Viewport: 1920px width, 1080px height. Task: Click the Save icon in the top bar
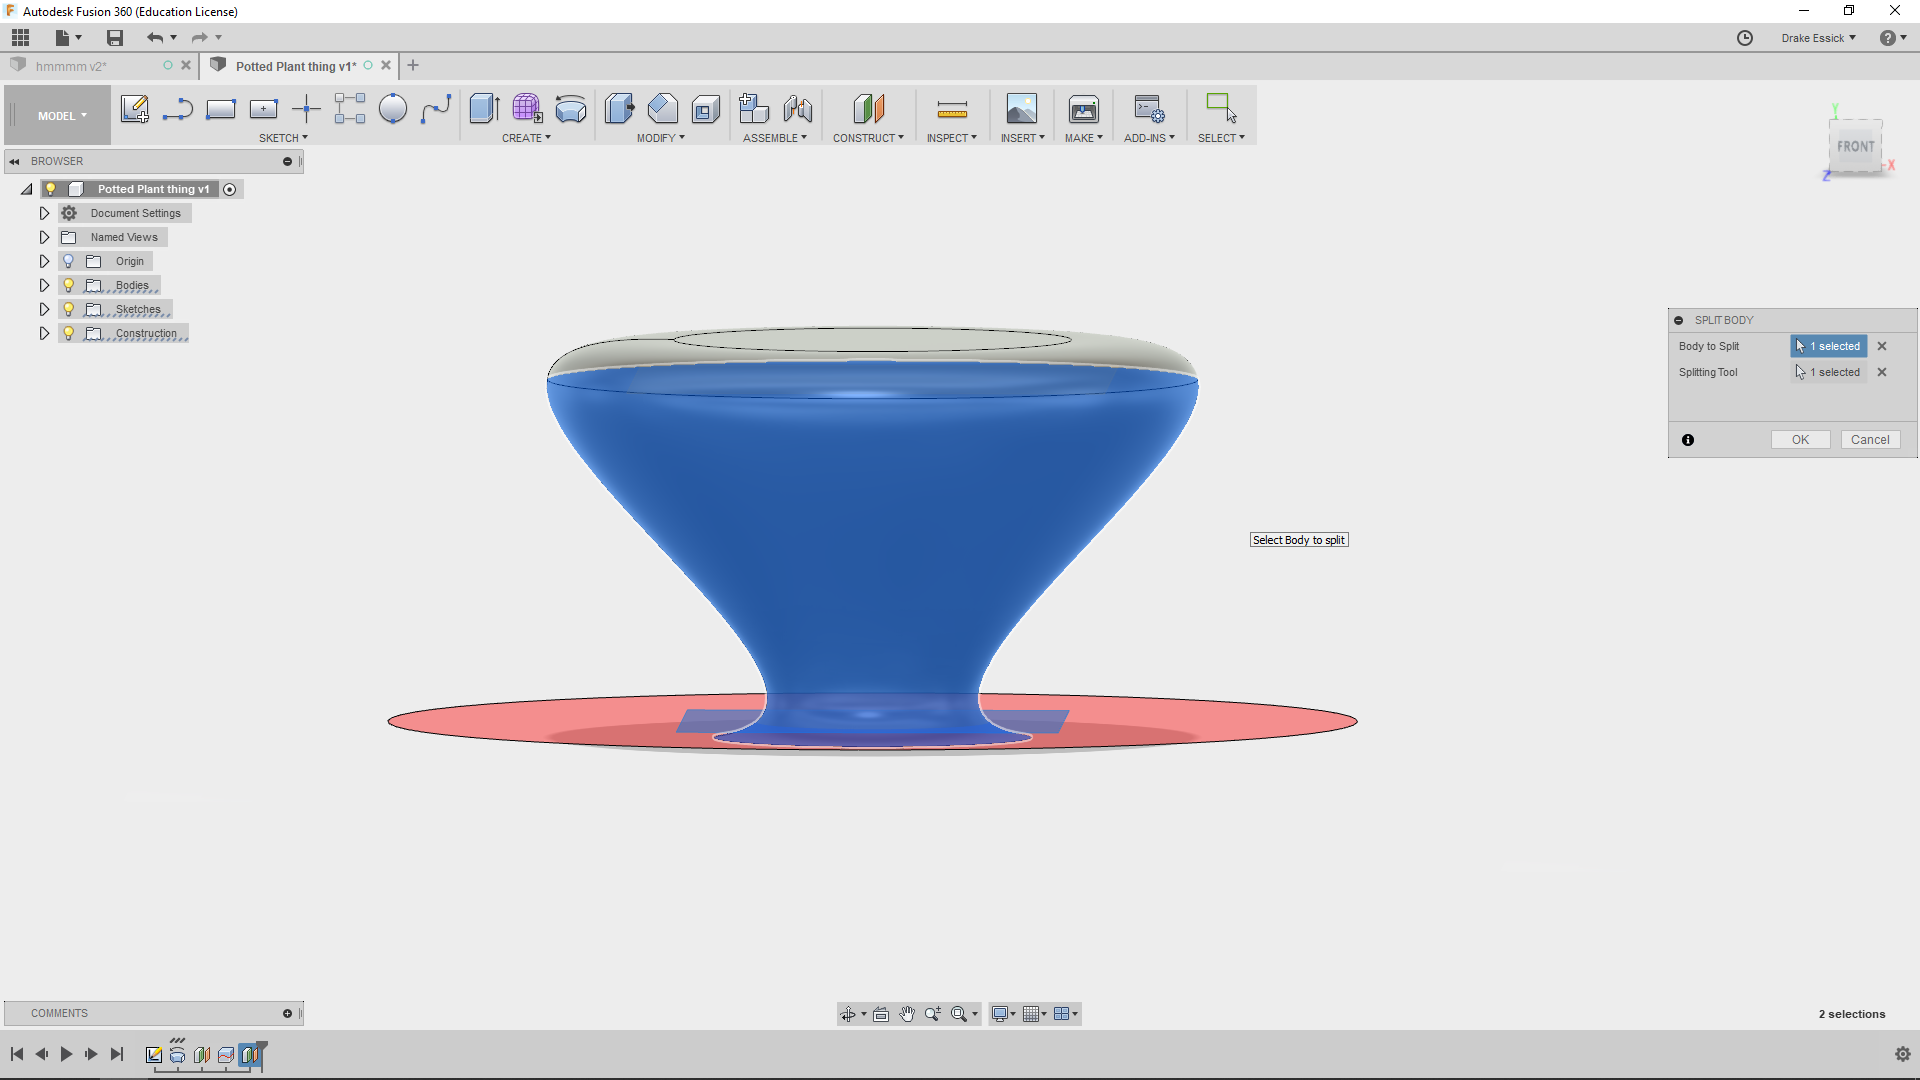(x=115, y=38)
